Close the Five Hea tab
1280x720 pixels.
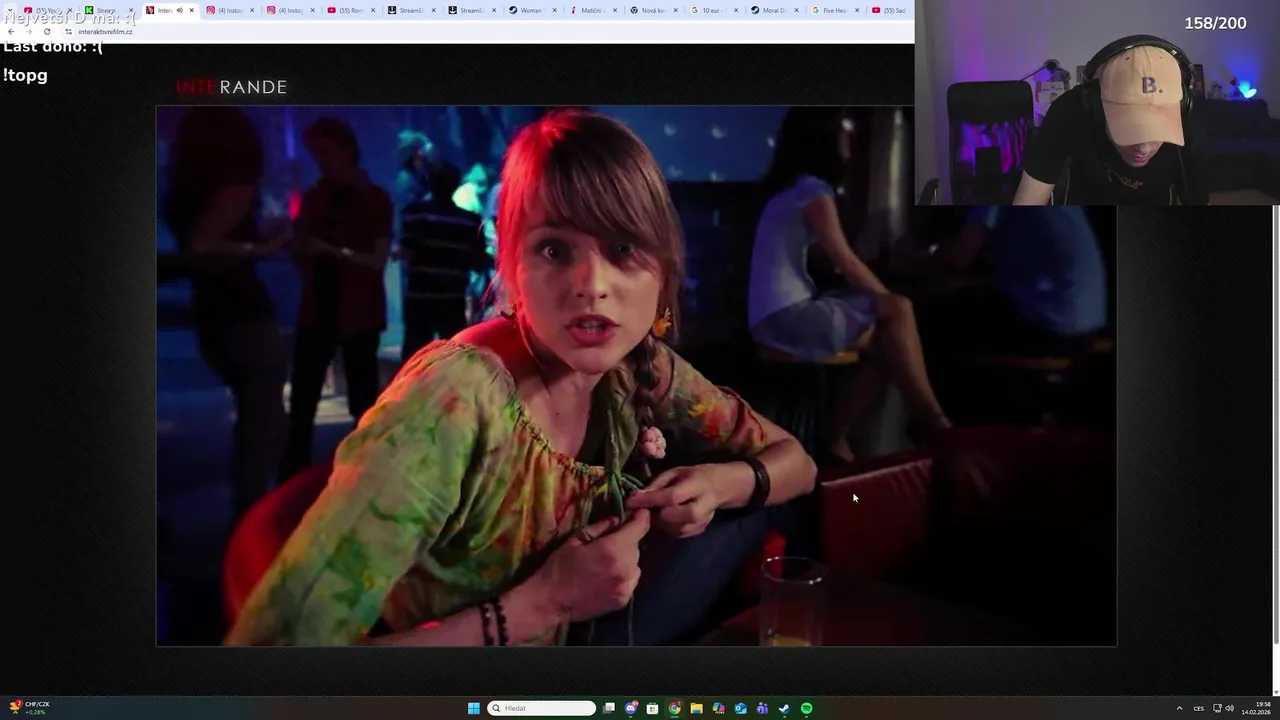[857, 10]
